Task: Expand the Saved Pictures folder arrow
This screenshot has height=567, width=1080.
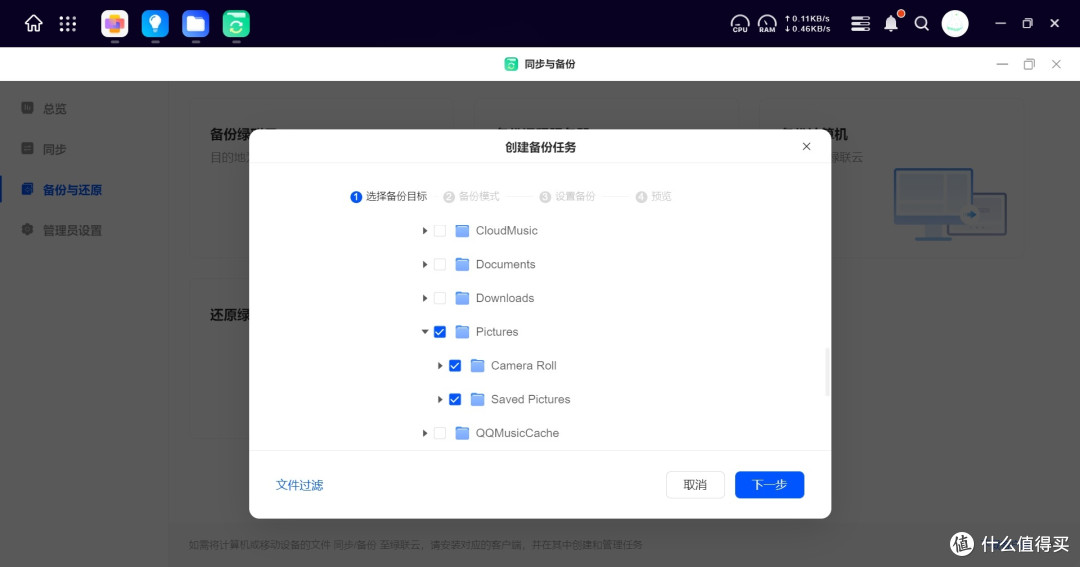Action: tap(439, 400)
